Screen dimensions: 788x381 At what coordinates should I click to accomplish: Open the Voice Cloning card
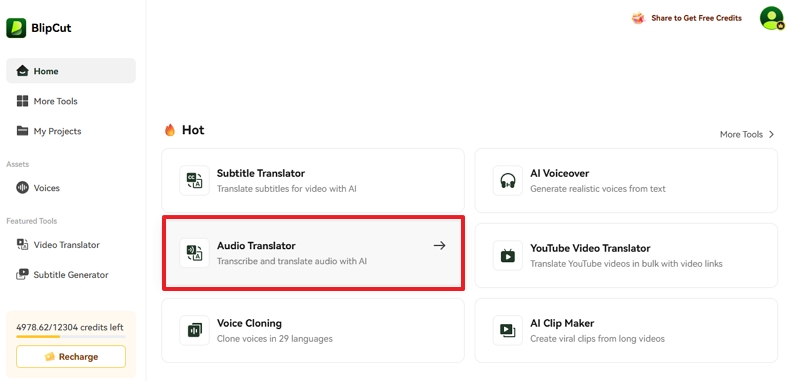pos(313,330)
